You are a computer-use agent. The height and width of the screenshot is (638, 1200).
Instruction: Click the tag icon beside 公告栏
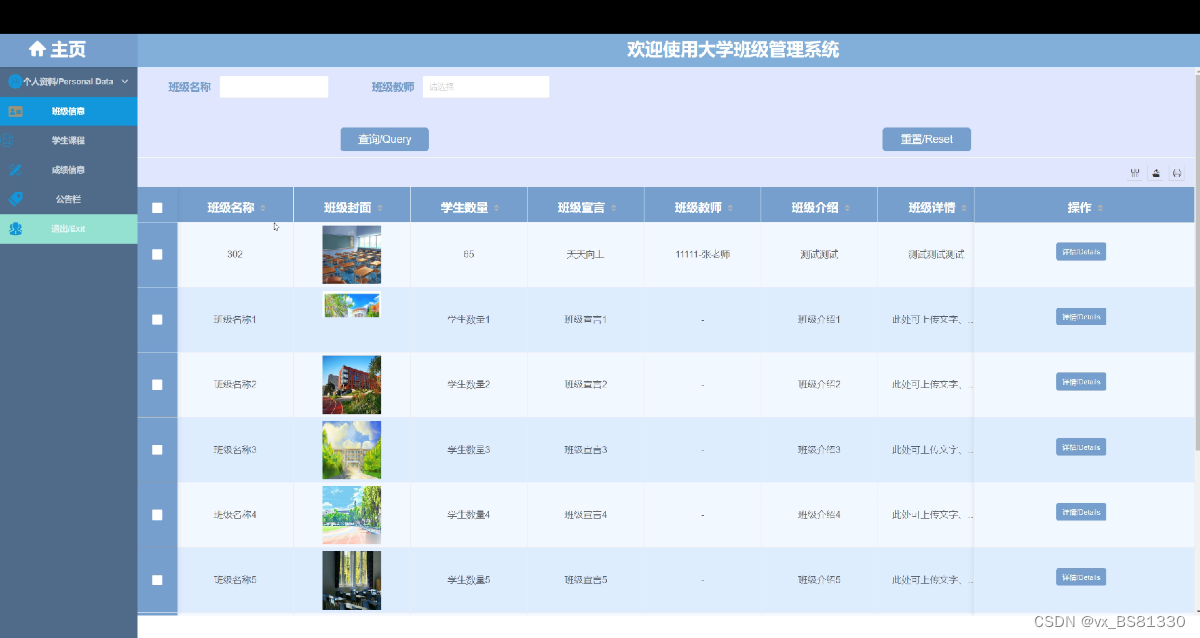point(15,199)
